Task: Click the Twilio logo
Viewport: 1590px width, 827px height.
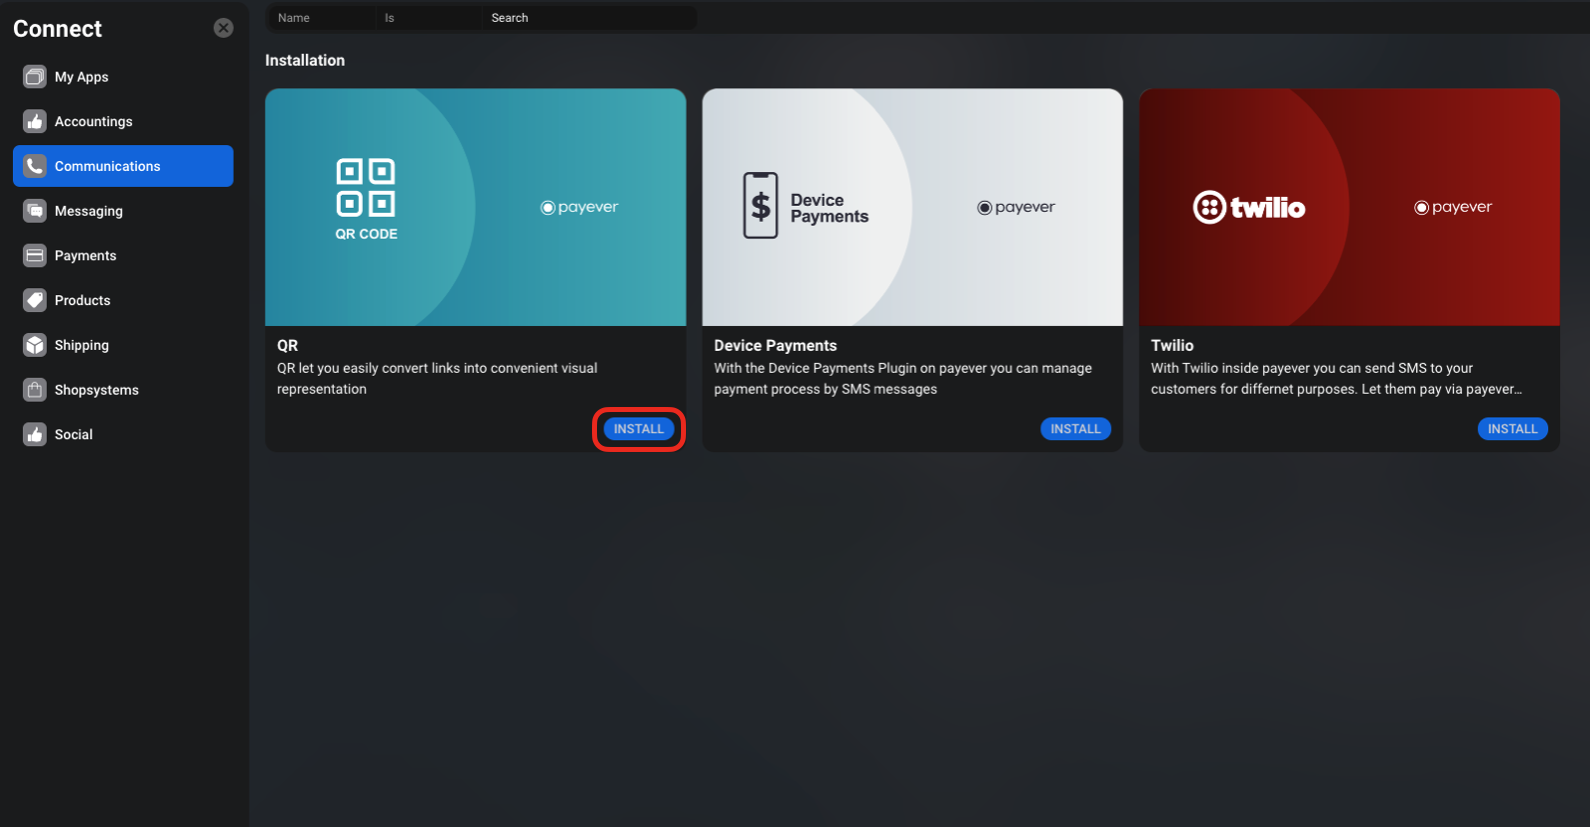Action: (x=1249, y=207)
